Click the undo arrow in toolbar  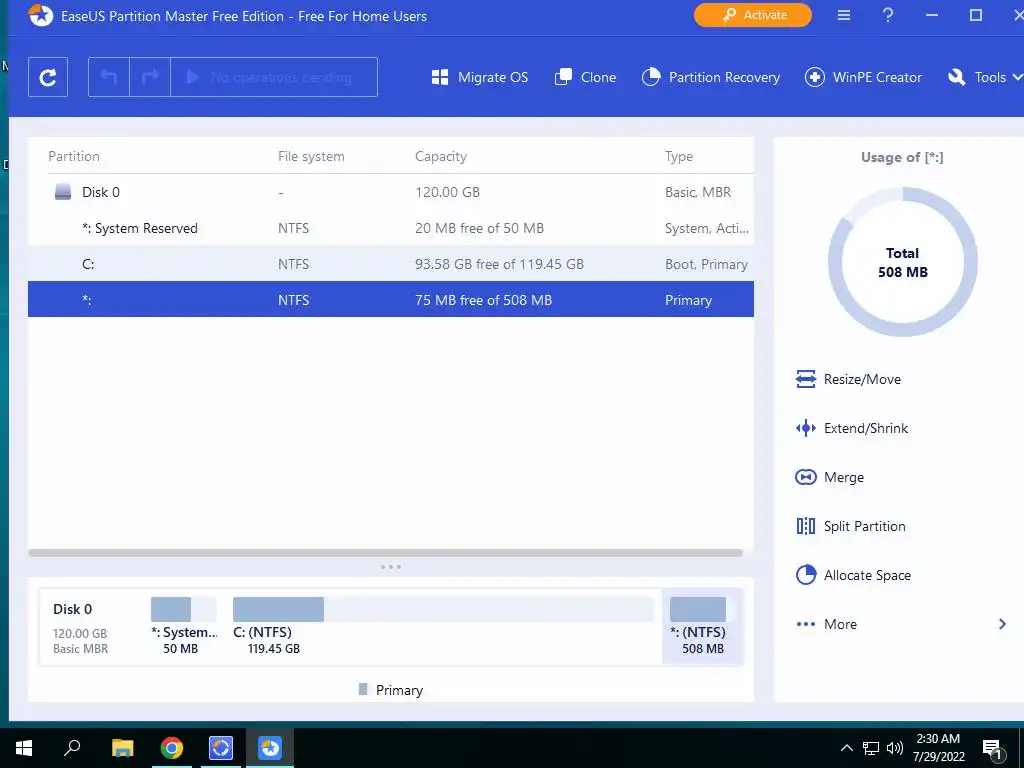click(x=109, y=77)
